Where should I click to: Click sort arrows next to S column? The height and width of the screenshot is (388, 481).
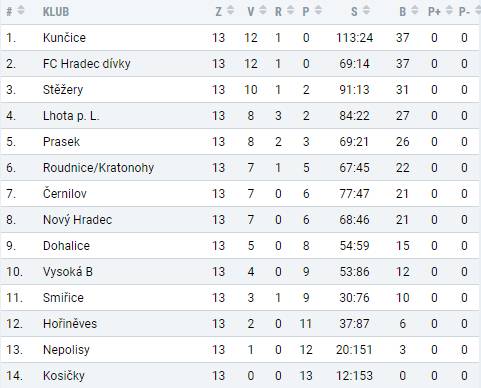tap(366, 11)
